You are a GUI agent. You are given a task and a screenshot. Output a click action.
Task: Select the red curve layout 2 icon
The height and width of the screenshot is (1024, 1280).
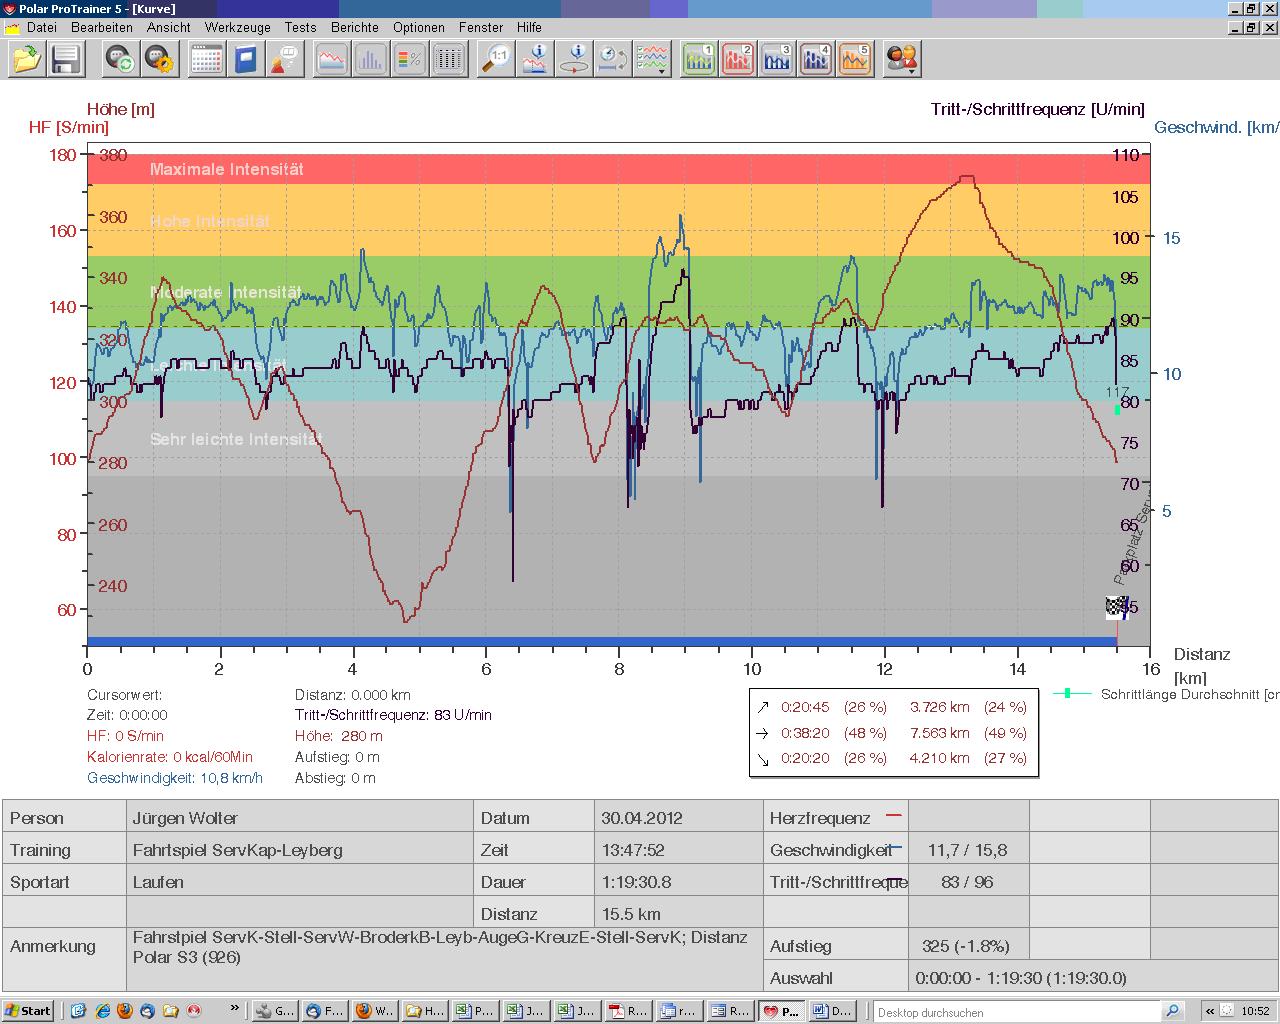(738, 59)
